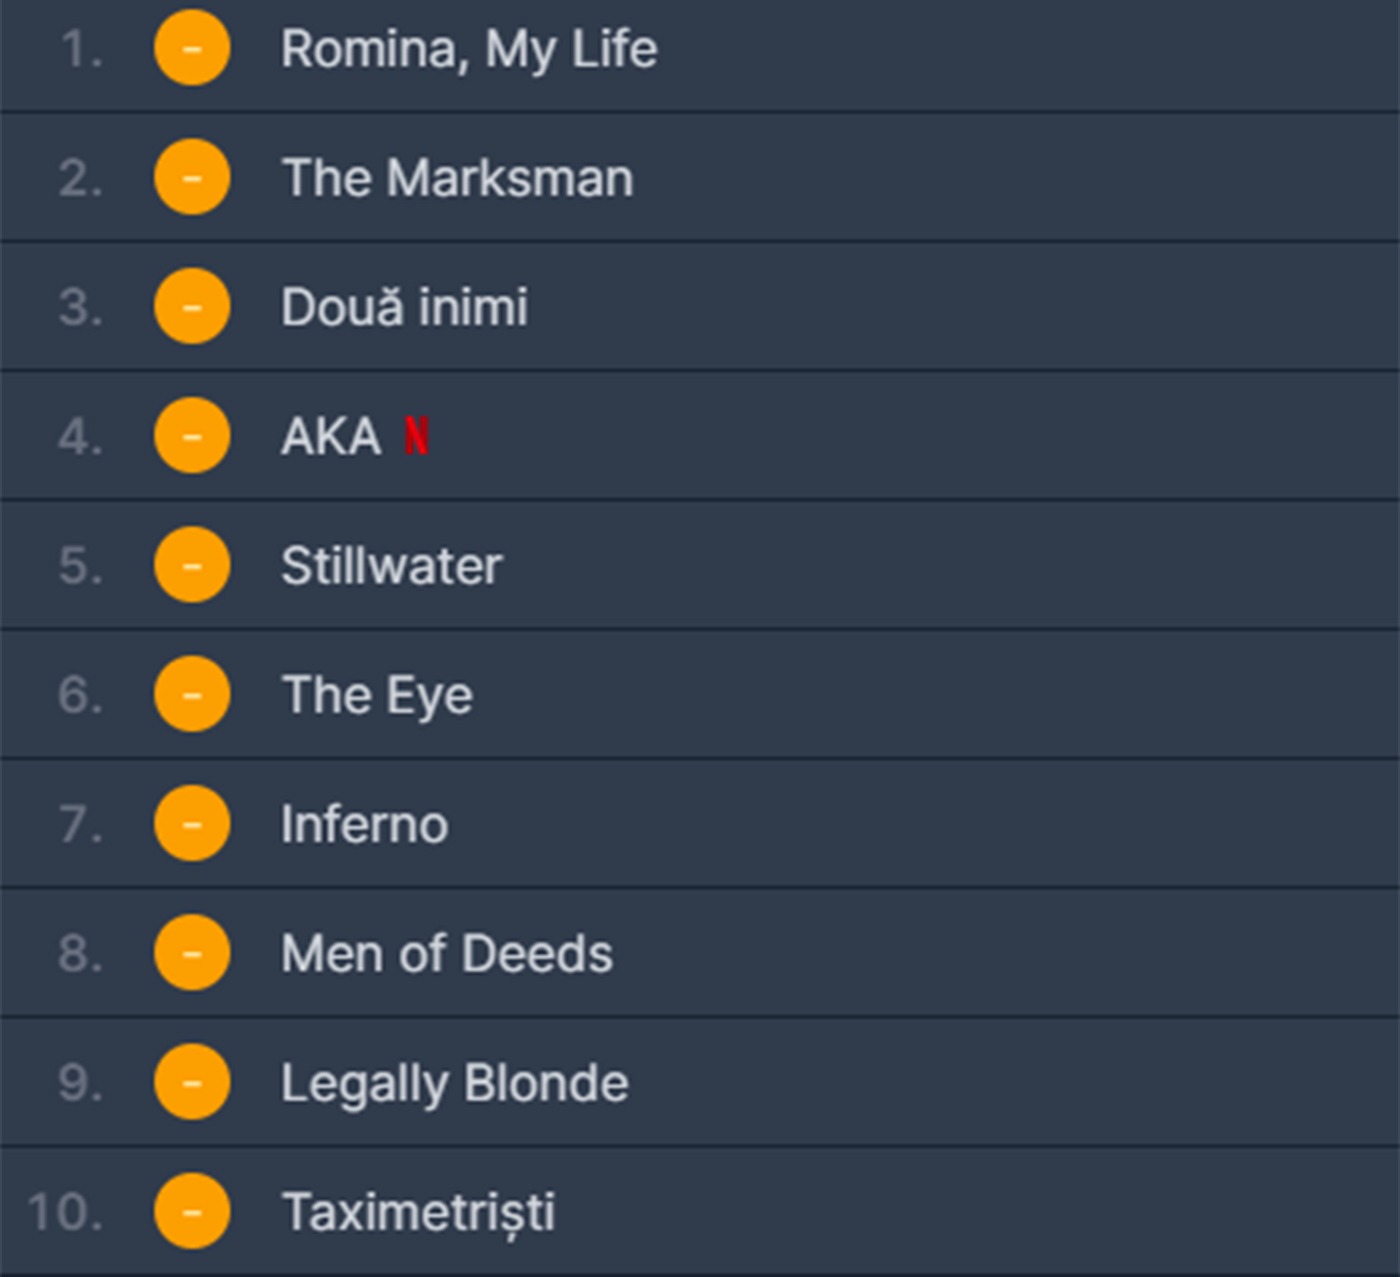
Task: Open the Legally Blonde title
Action: pos(454,1083)
